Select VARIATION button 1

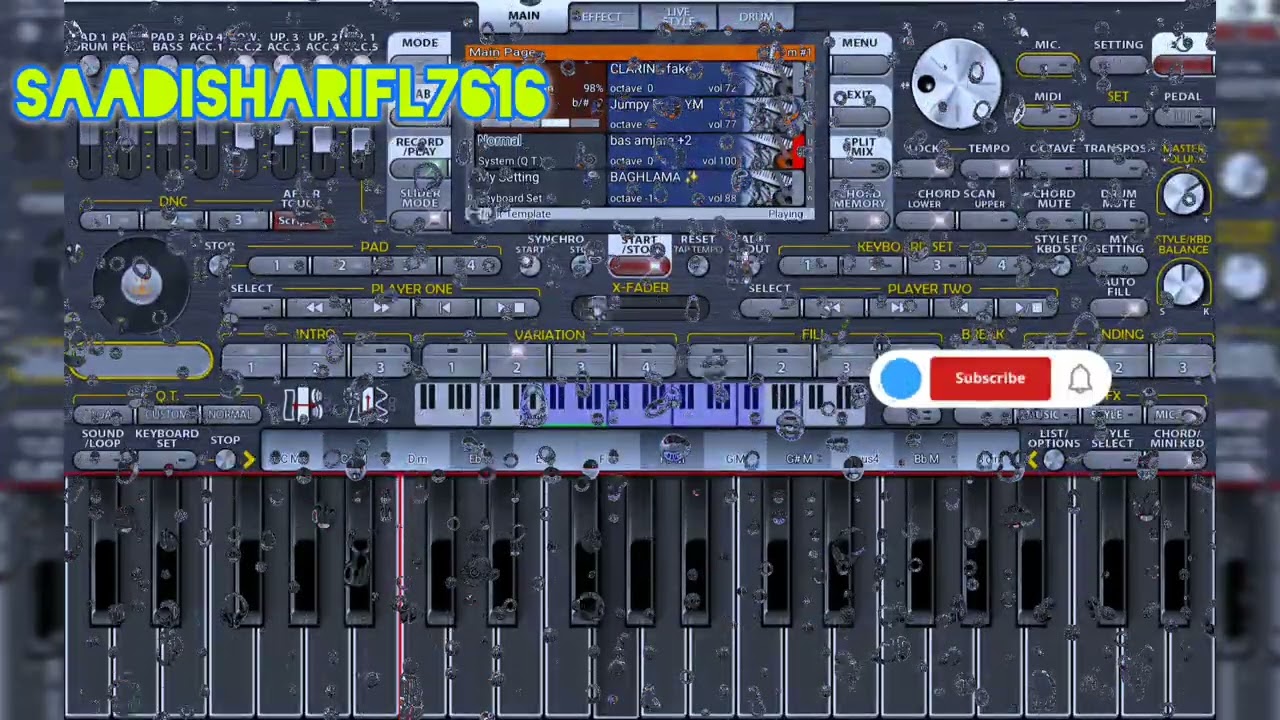click(x=451, y=361)
